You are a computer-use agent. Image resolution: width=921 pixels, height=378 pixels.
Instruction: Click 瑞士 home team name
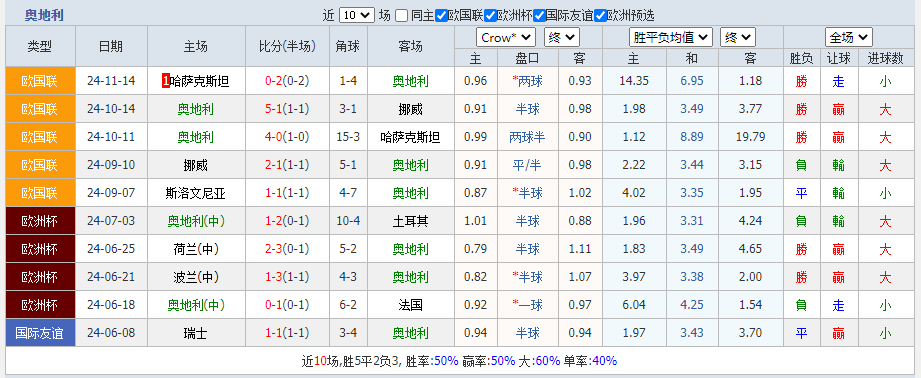[196, 333]
